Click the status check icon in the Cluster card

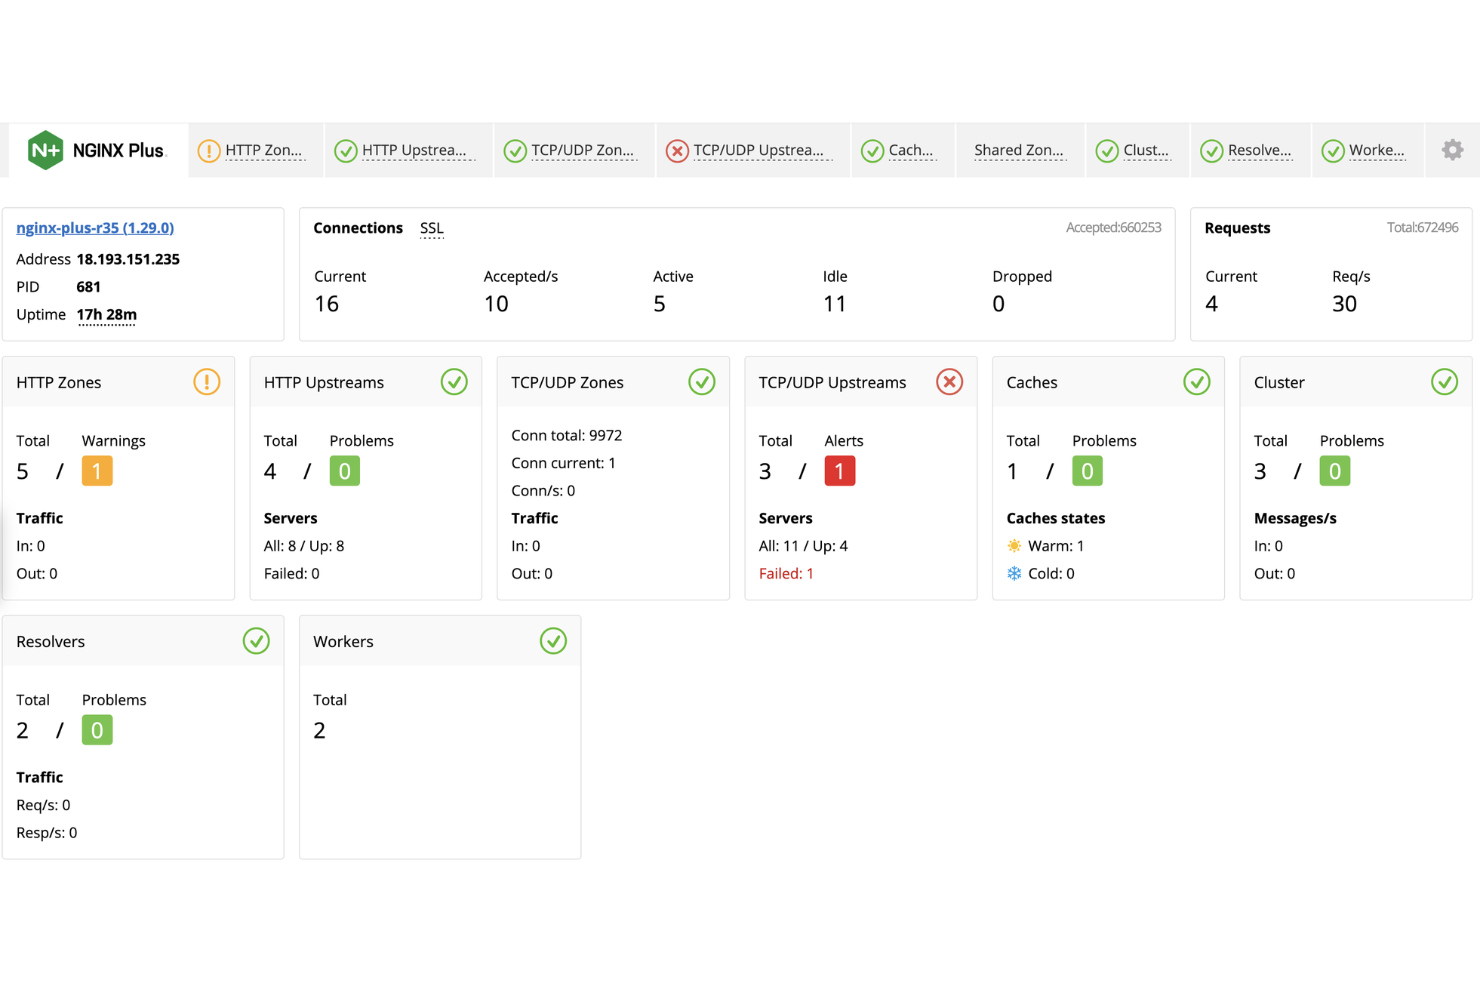point(1444,382)
